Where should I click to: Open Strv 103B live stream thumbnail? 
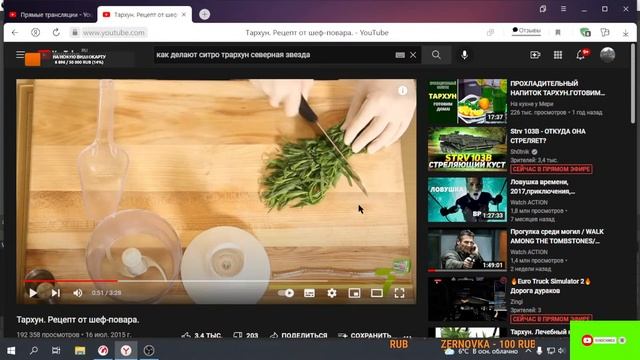coord(467,149)
